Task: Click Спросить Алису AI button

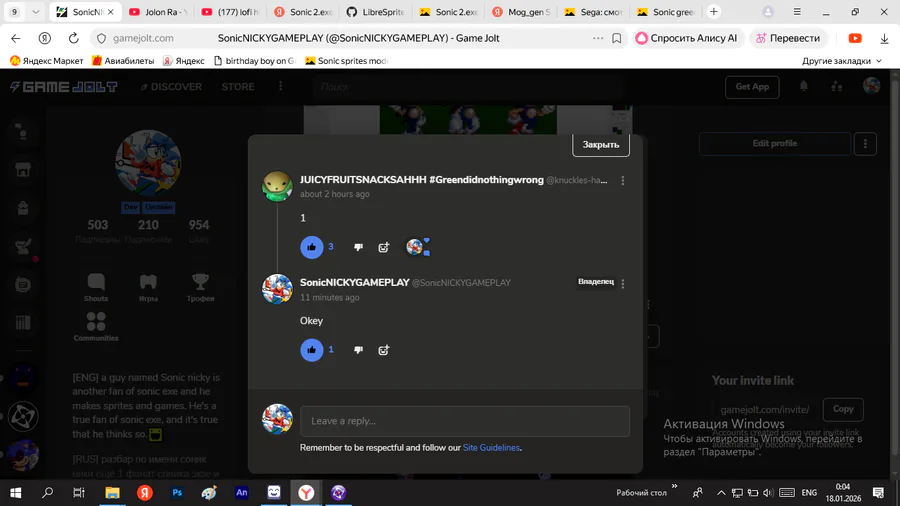Action: (687, 38)
